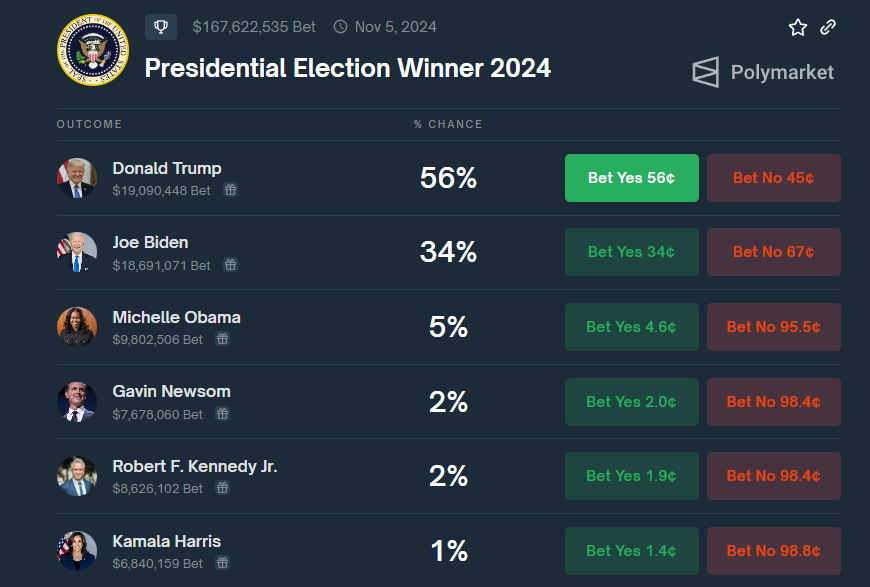Click Bet No 45¢ for Donald Trump

pos(773,178)
